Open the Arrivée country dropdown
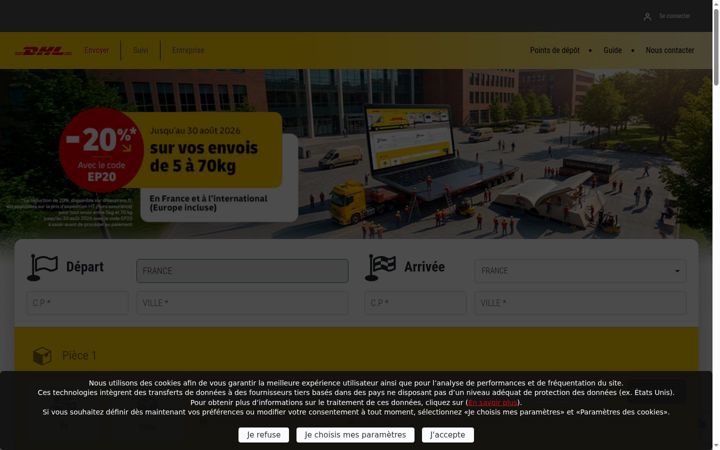Screen dimensions: 720x450 (x=580, y=271)
